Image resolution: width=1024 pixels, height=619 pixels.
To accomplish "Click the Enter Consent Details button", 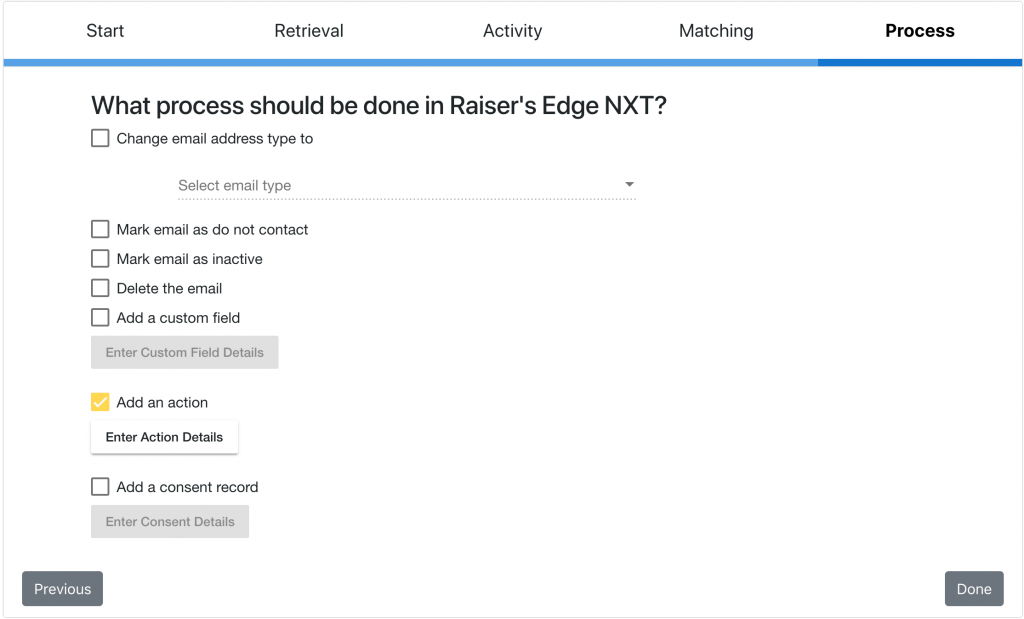I will 169,521.
